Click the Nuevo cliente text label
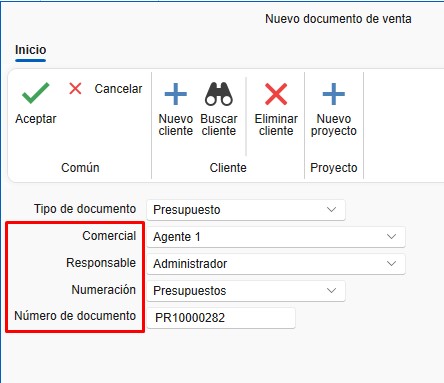444x383 pixels. (176, 125)
